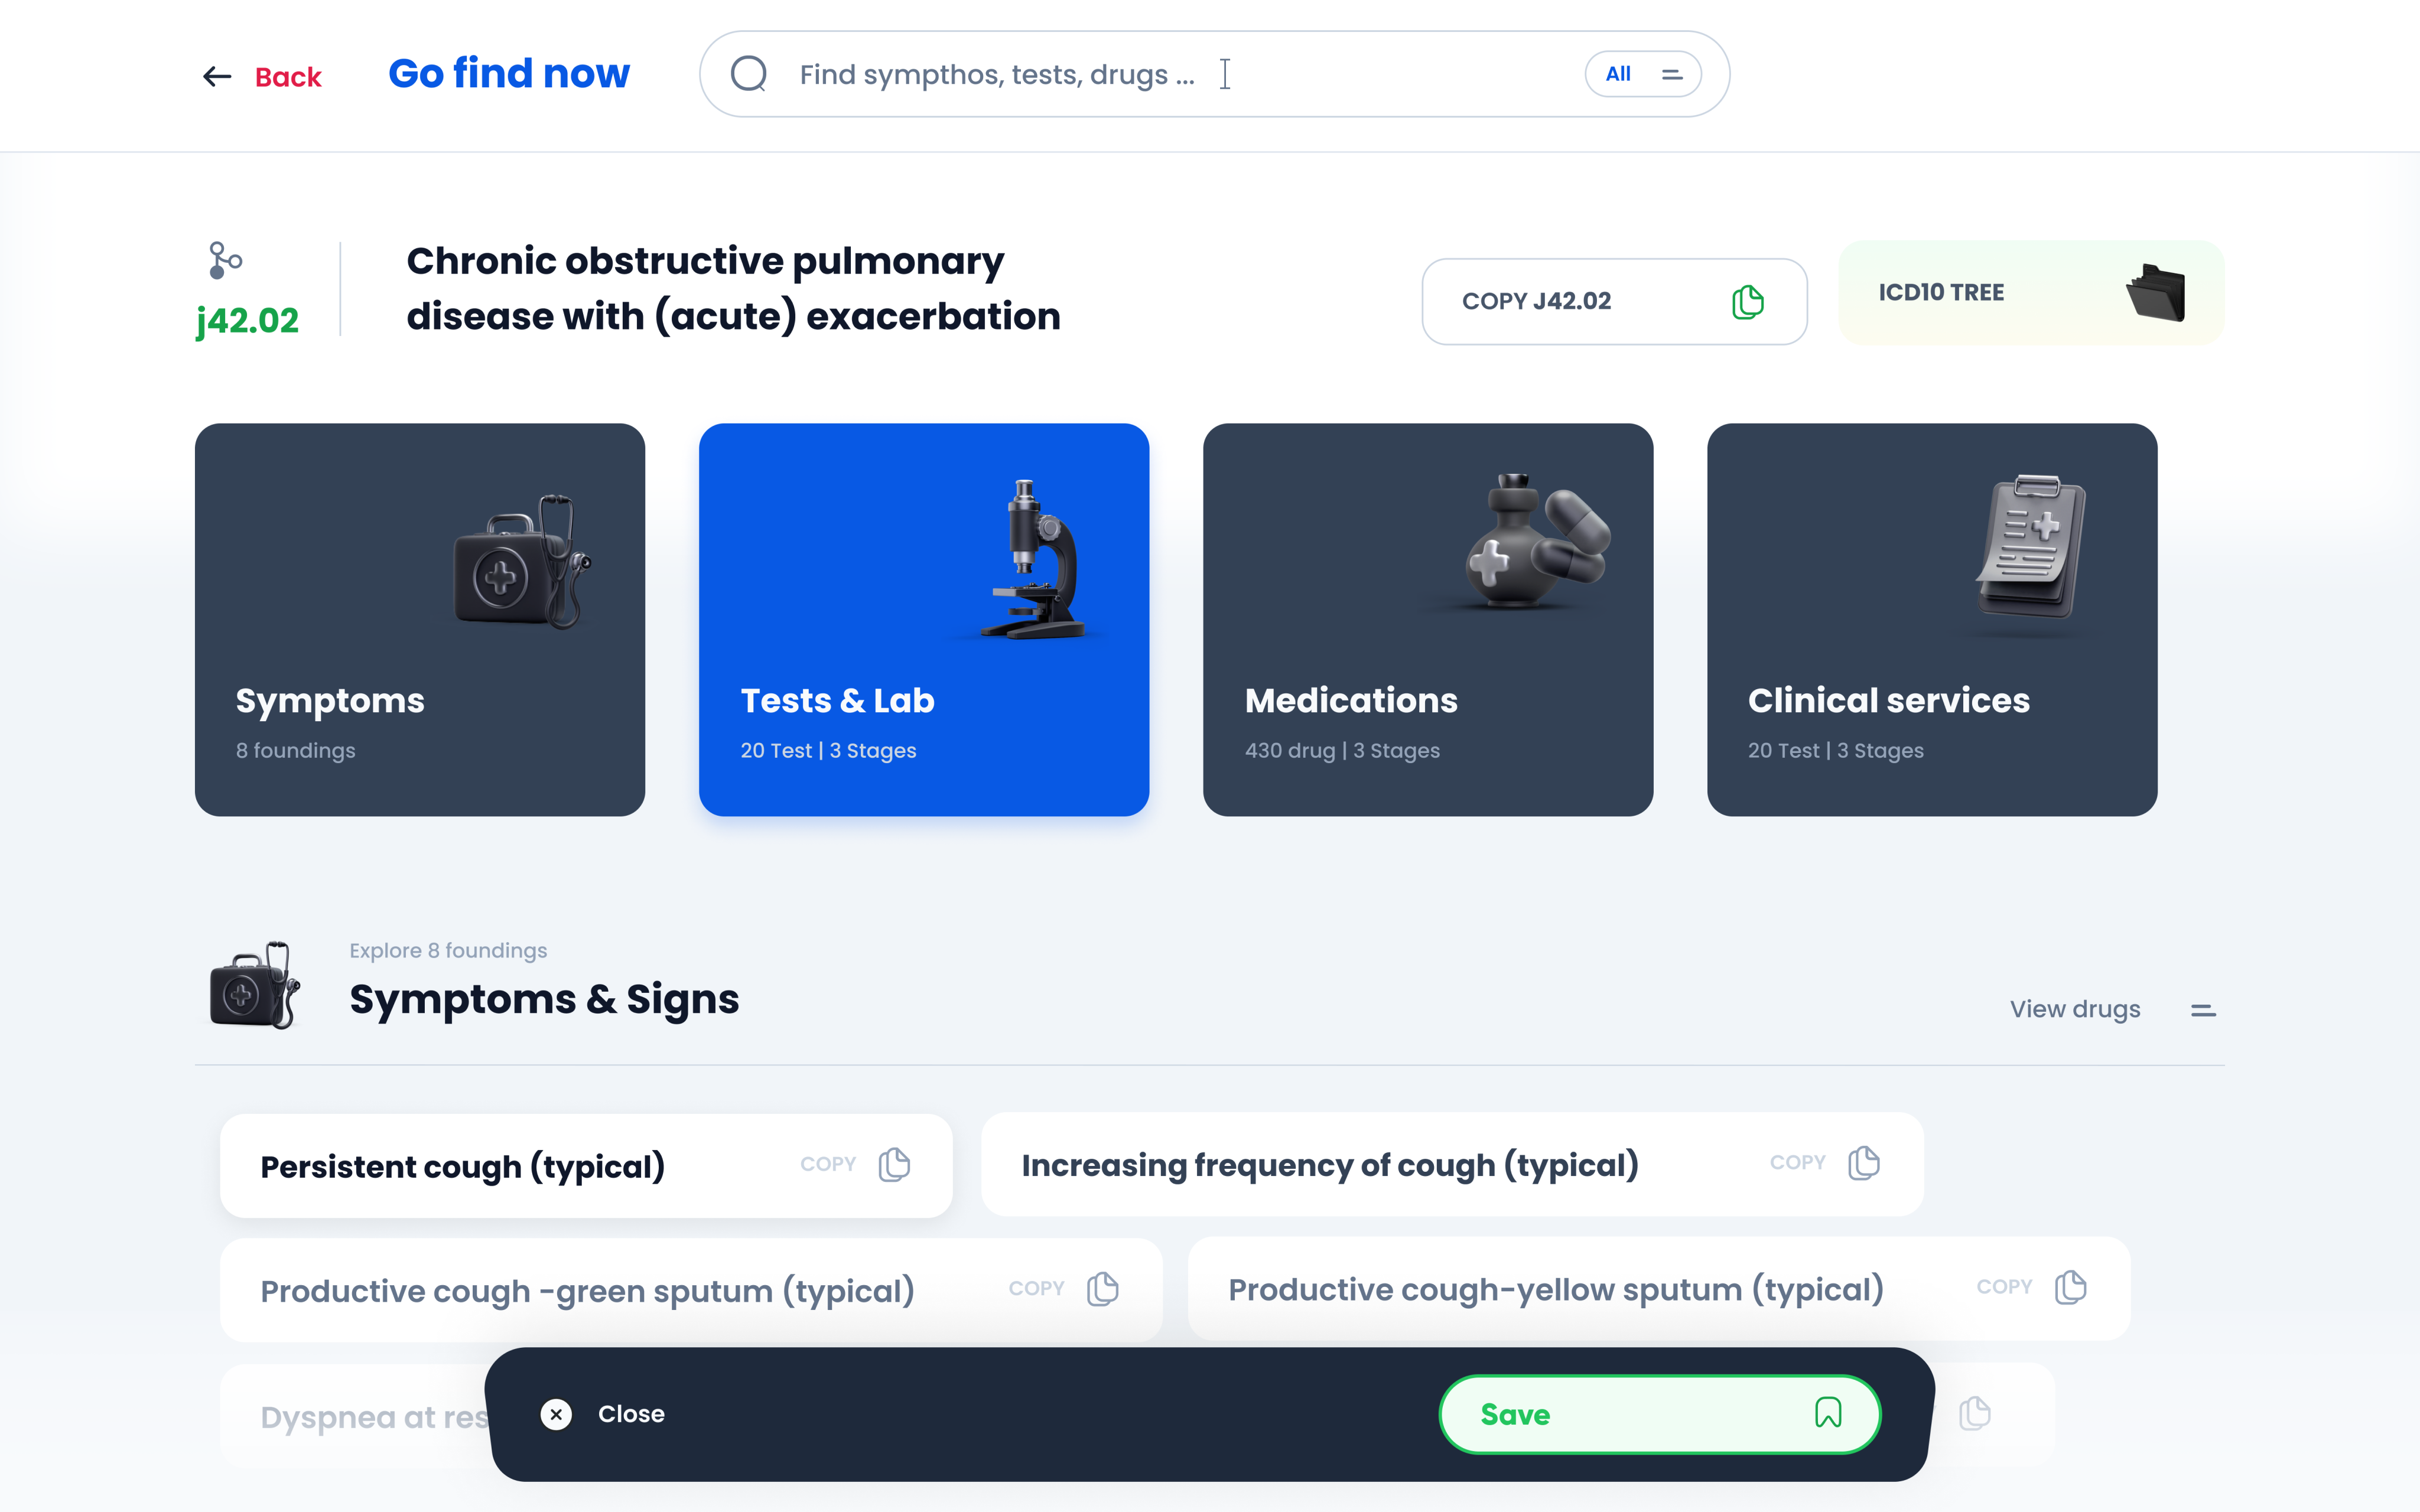2420x1512 pixels.
Task: Select the green j42.02 code text
Action: point(248,321)
